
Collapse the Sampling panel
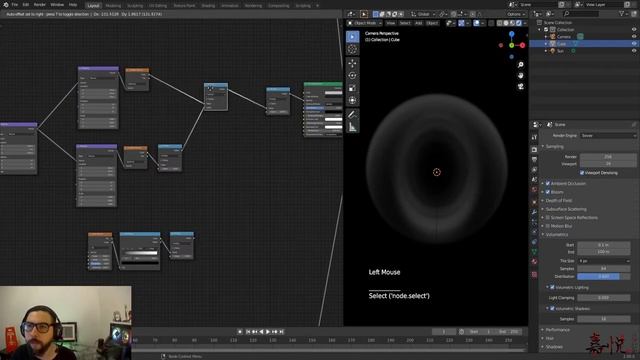click(554, 146)
